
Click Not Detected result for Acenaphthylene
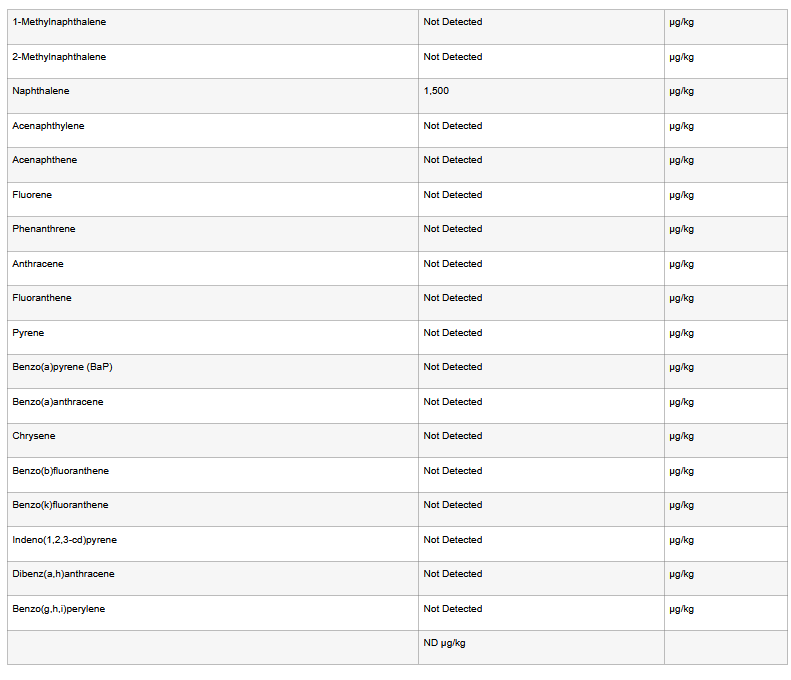pos(452,126)
